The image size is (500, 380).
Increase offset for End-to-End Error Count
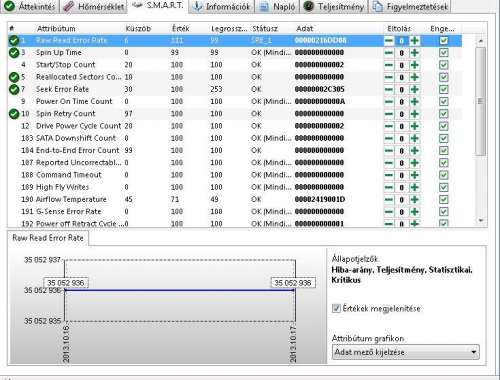point(415,151)
